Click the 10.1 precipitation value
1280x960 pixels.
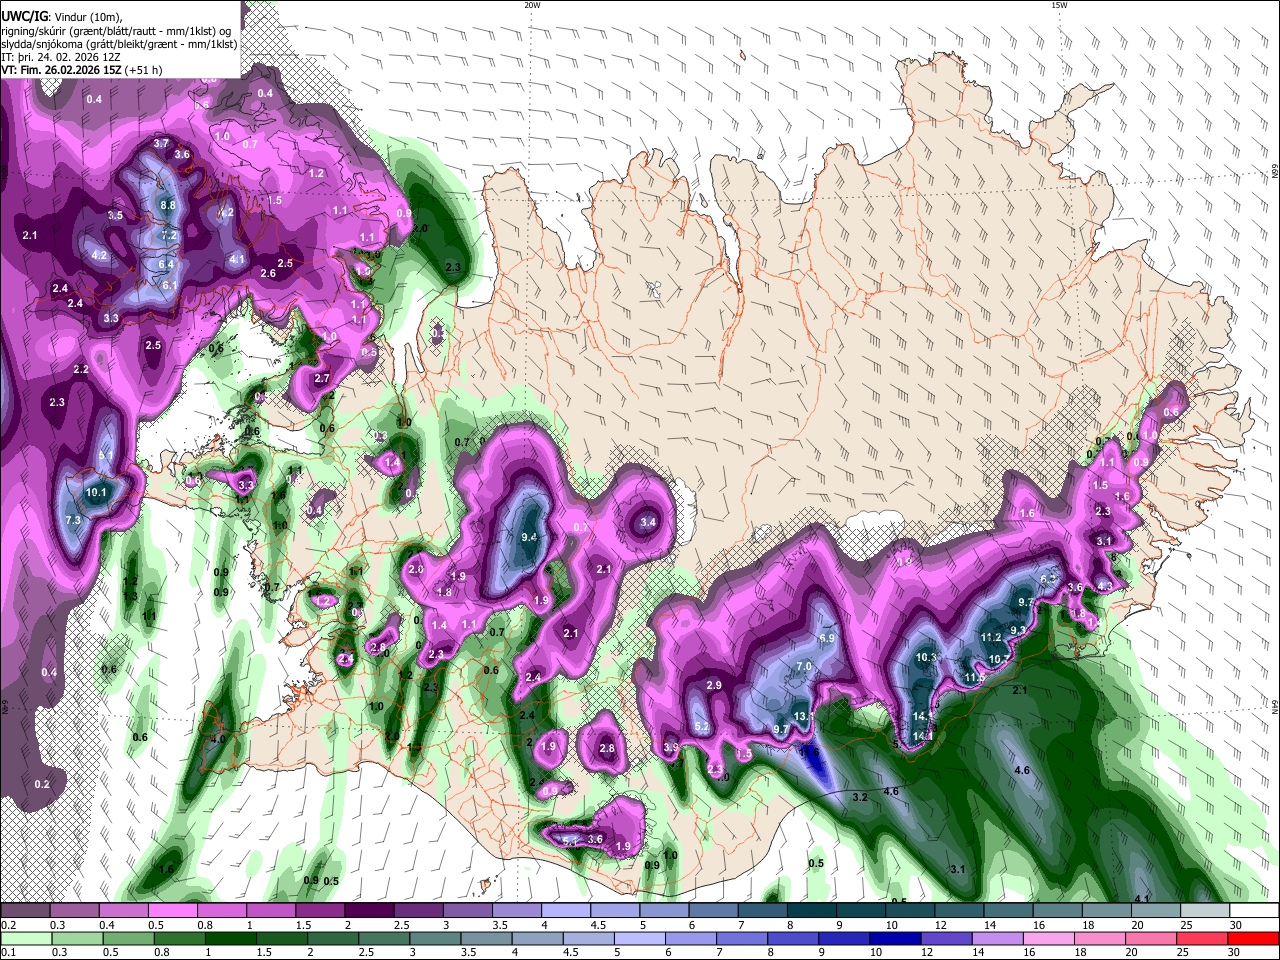(x=96, y=493)
